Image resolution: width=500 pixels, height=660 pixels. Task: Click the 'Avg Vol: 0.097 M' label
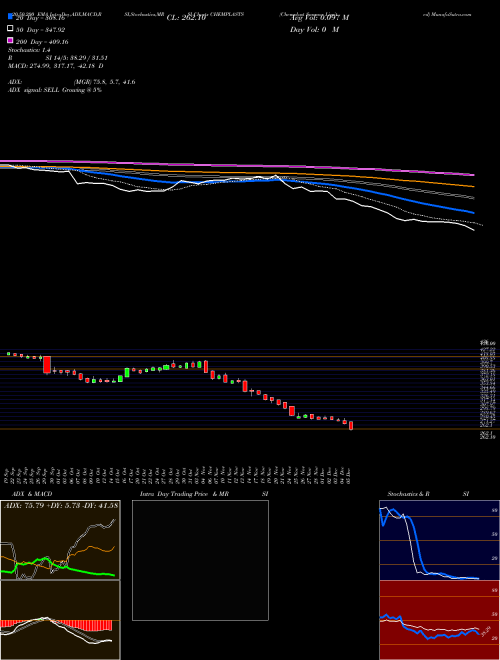point(319,18)
